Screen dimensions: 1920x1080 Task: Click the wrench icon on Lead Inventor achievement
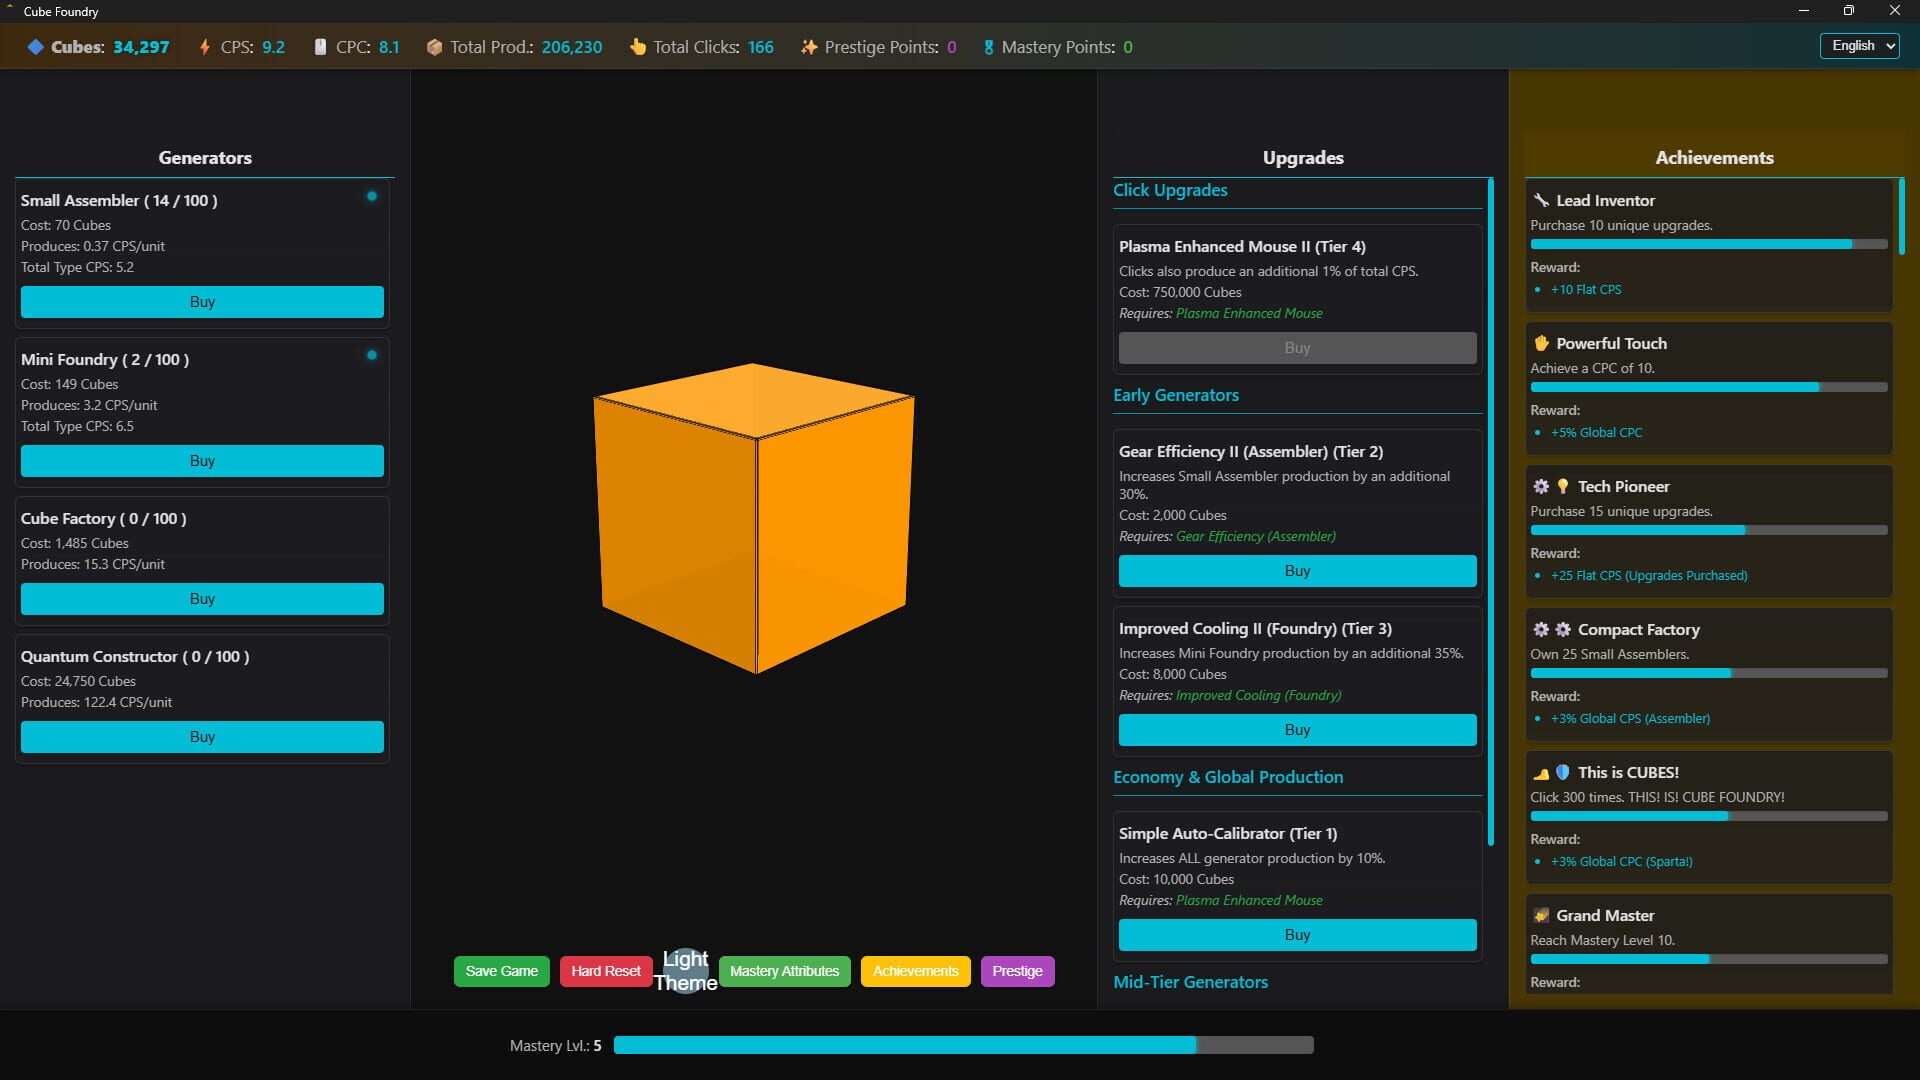click(1540, 200)
